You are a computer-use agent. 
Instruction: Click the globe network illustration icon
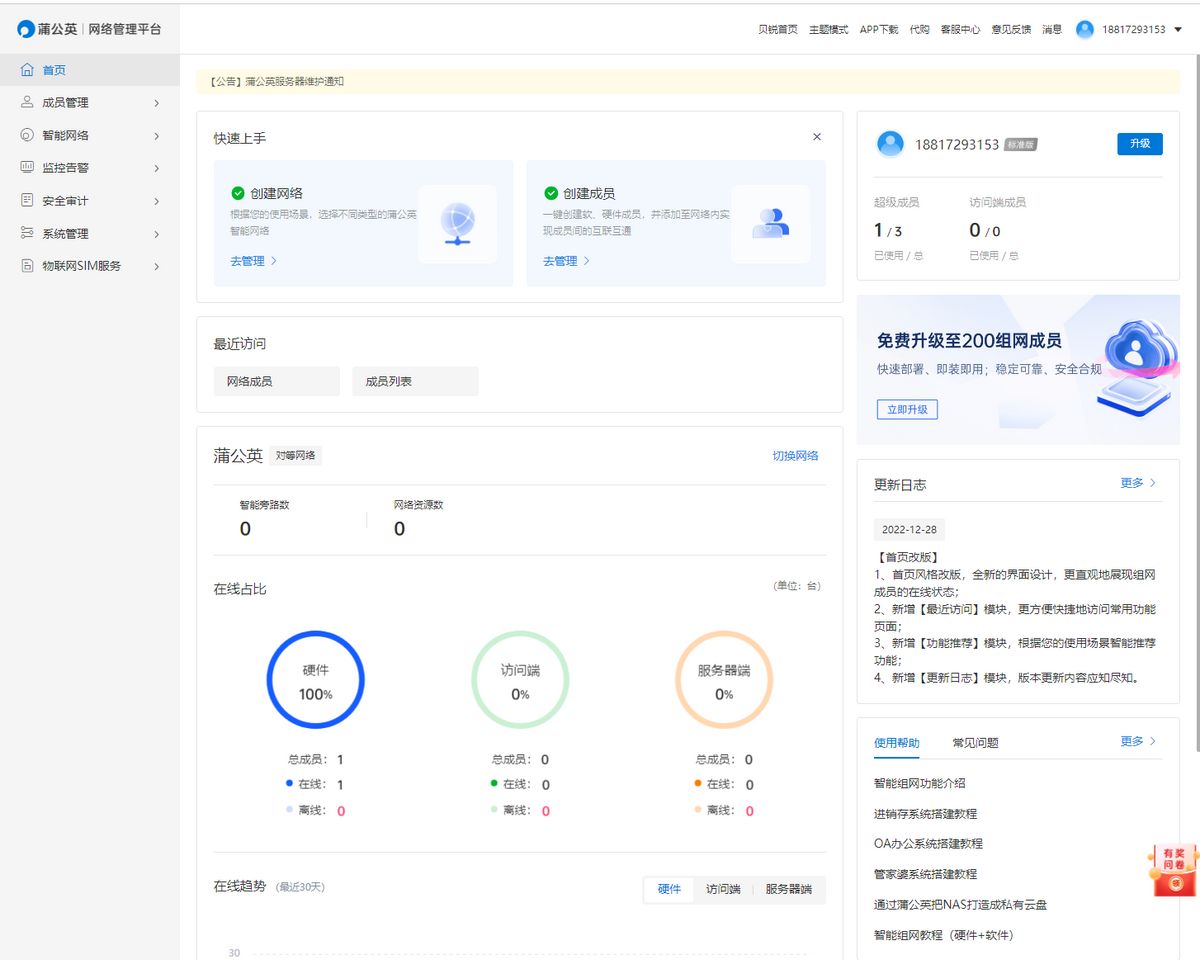pos(457,224)
